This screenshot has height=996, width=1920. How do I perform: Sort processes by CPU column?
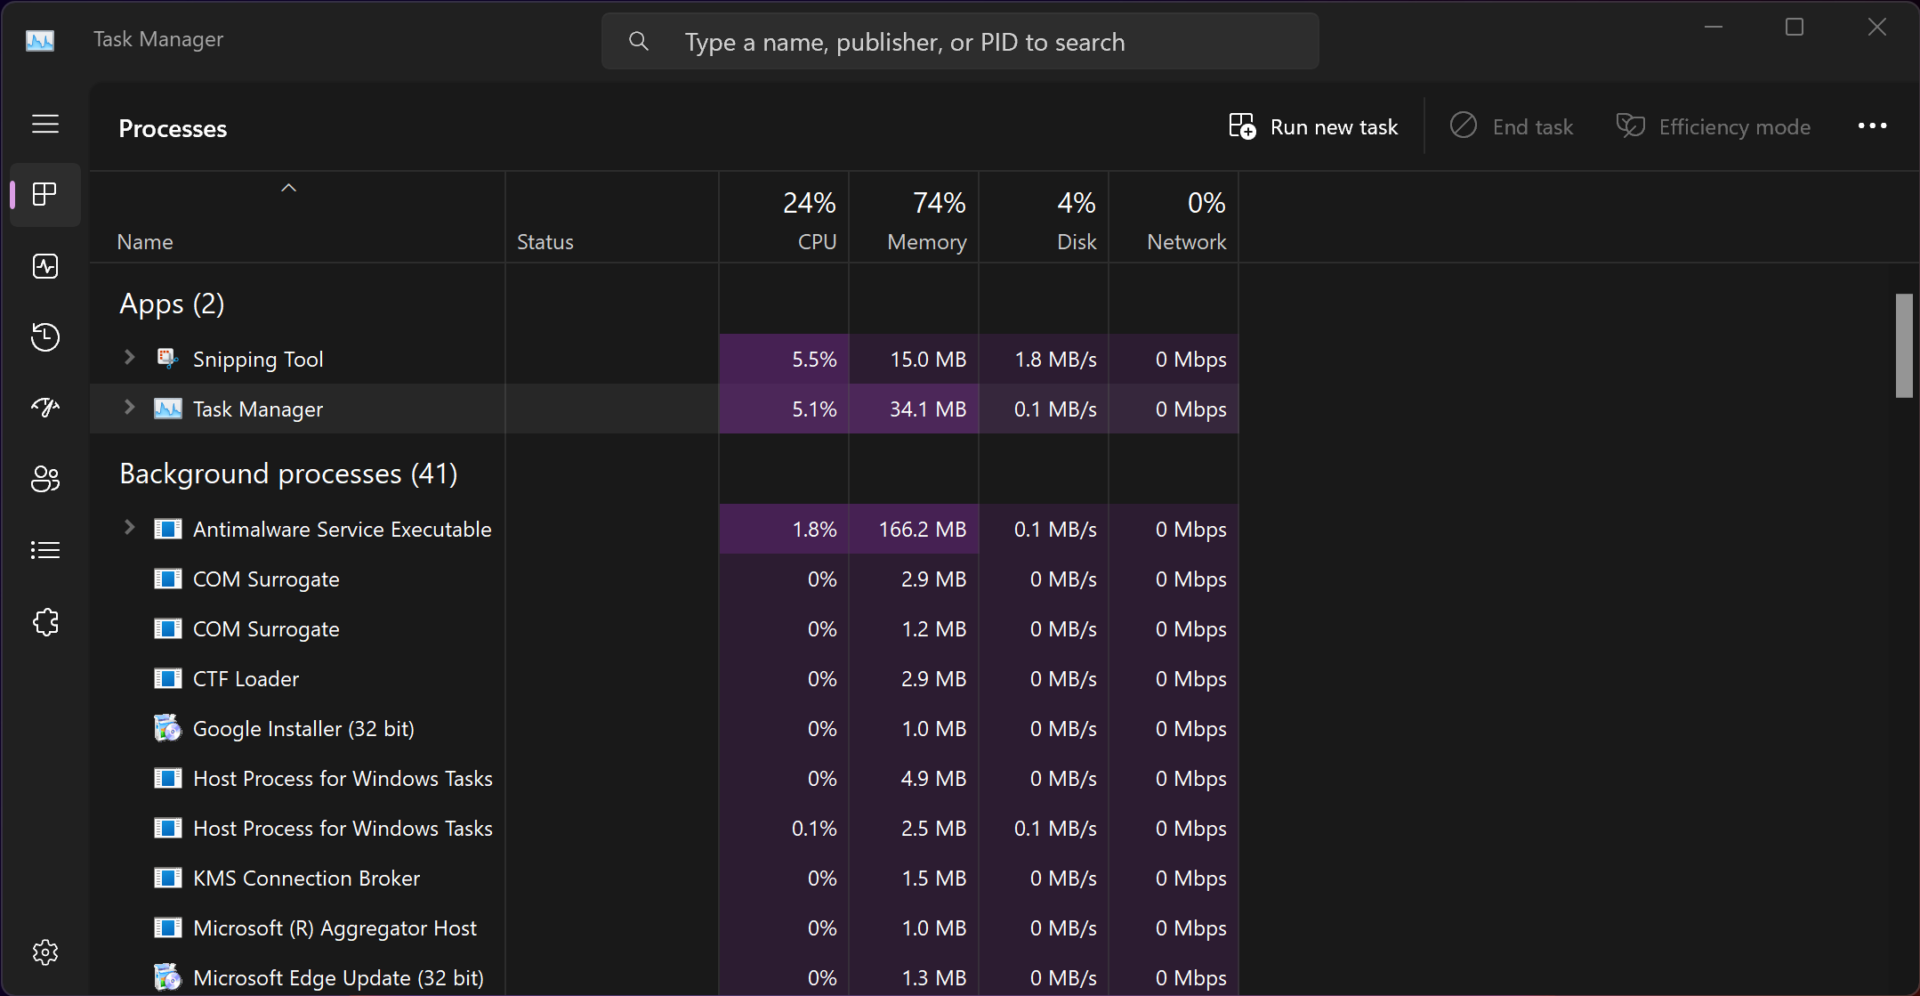click(x=809, y=221)
